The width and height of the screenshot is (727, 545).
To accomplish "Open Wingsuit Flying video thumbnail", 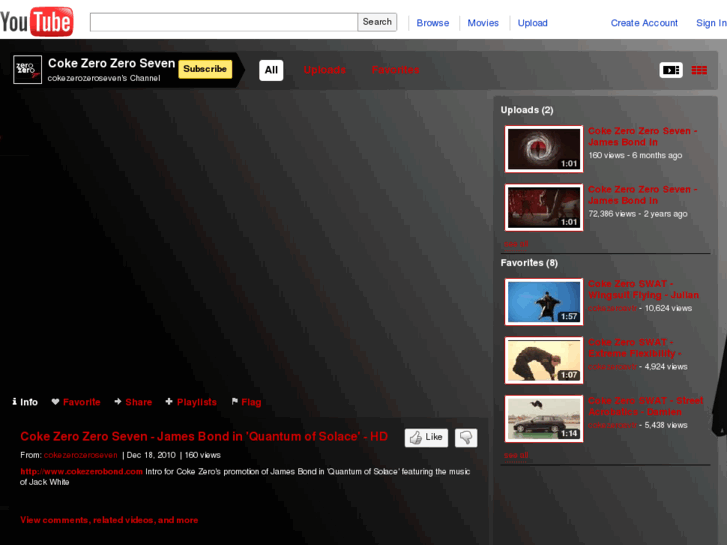I will tap(544, 302).
